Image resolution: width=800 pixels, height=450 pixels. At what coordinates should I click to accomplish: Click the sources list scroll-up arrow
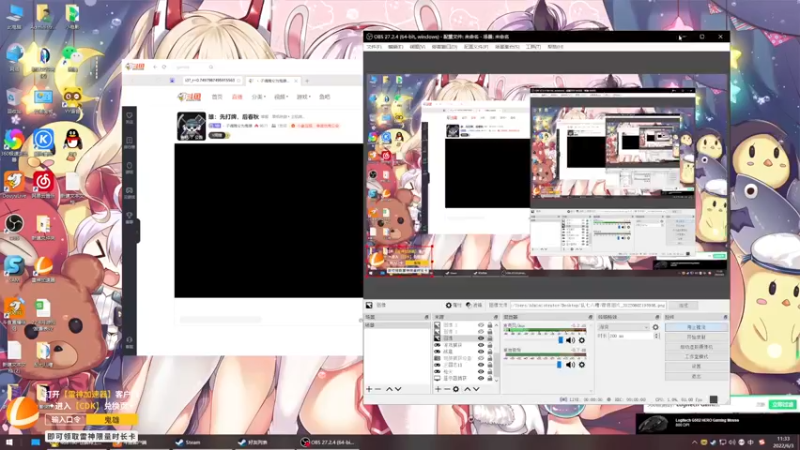point(496,324)
